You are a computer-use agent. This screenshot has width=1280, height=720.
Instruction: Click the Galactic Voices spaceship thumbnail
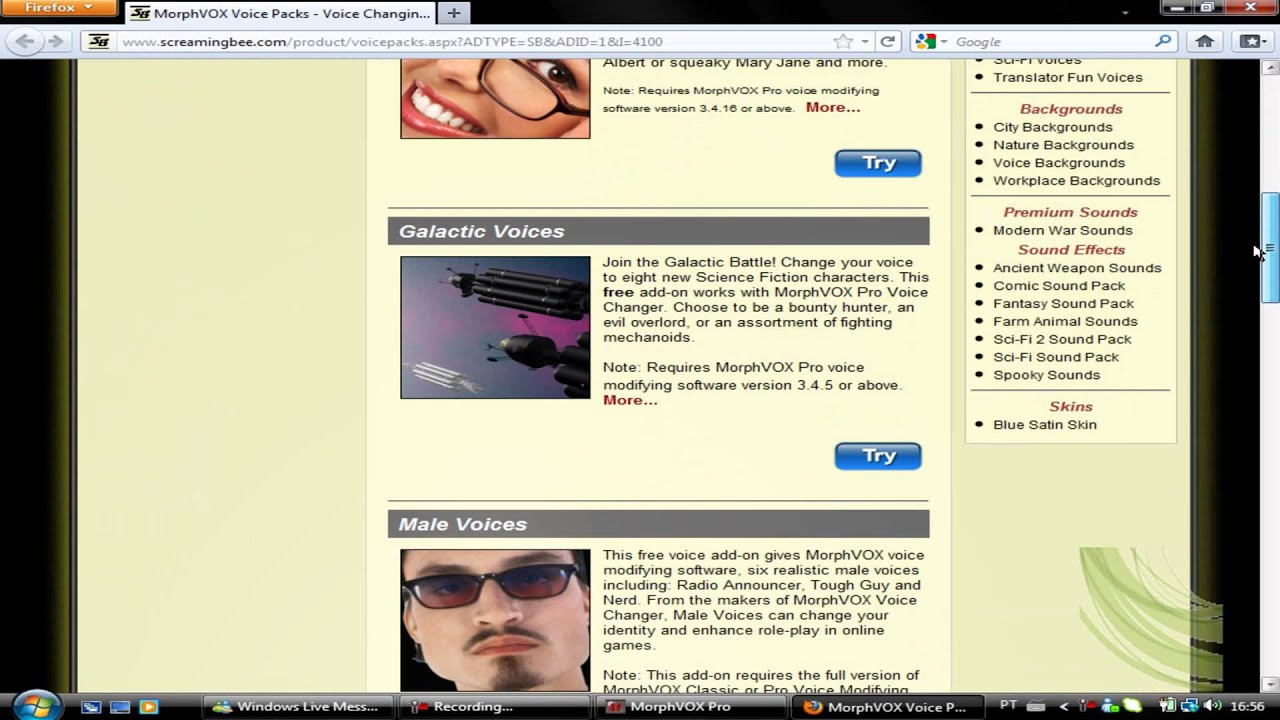tap(495, 327)
